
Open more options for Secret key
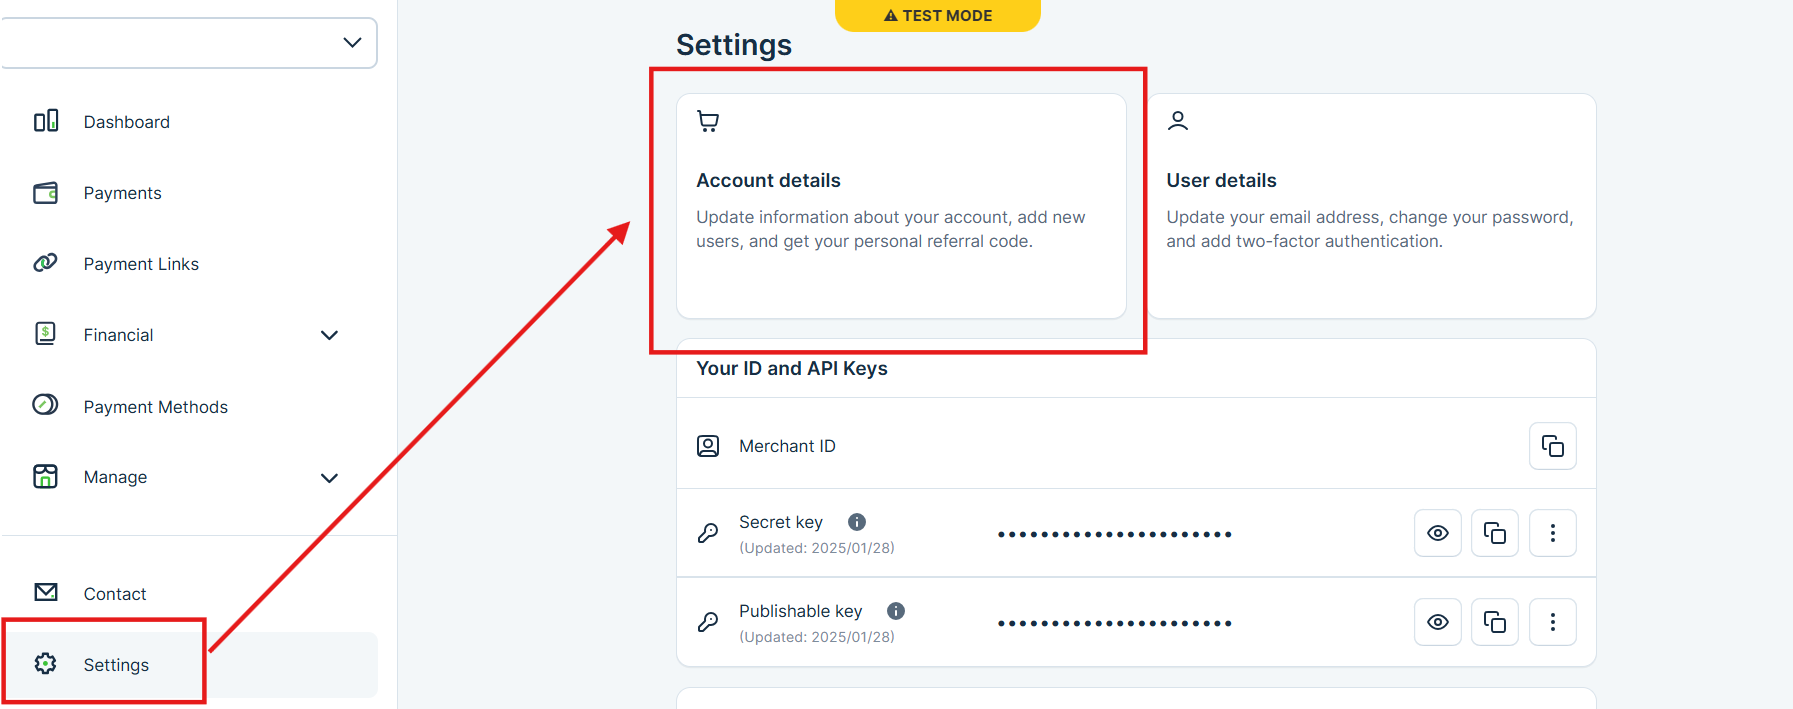(1552, 533)
